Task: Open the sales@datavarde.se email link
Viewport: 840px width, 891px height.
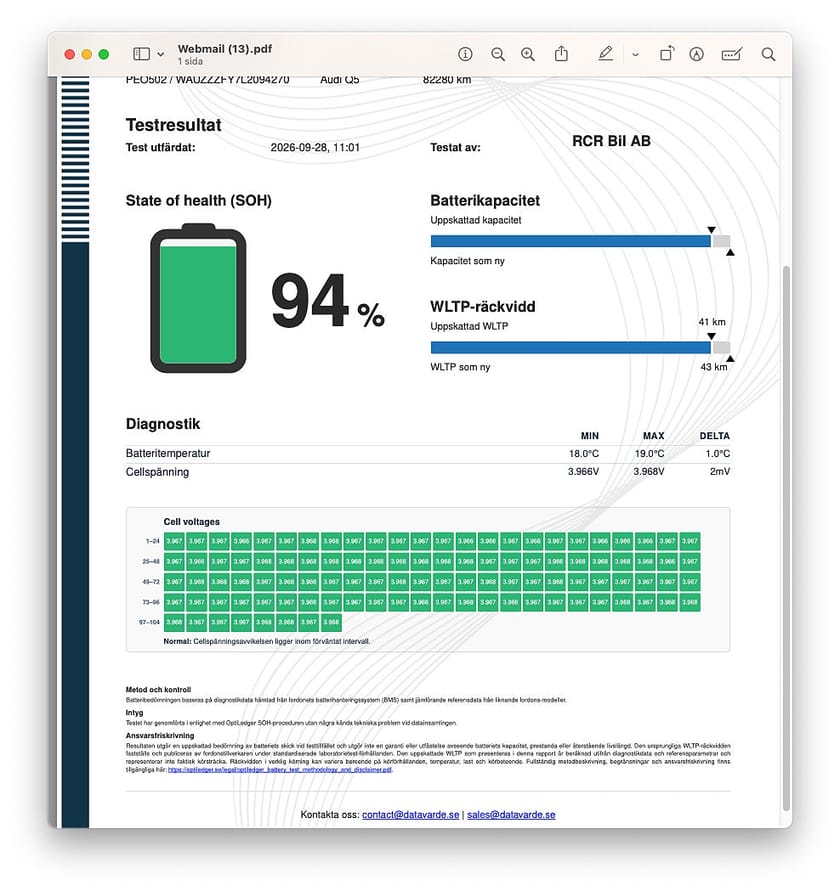Action: tap(511, 814)
